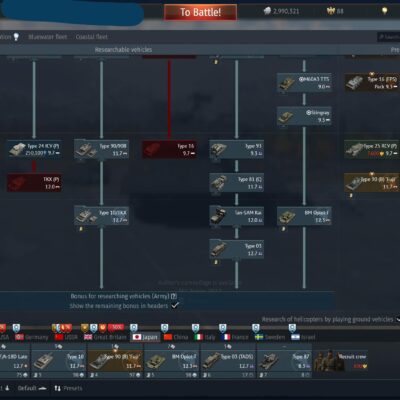Open Presets menu
Viewport: 400px width, 400px height.
coord(69,388)
